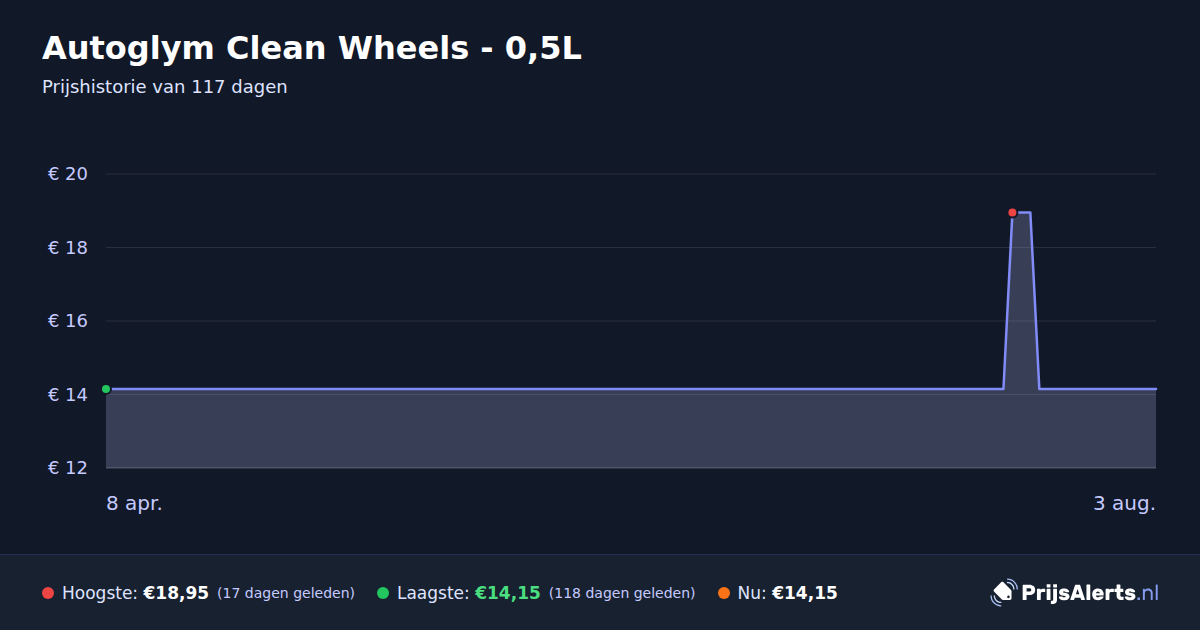Click the '17 dagen geleden' note

pyautogui.click(x=286, y=593)
